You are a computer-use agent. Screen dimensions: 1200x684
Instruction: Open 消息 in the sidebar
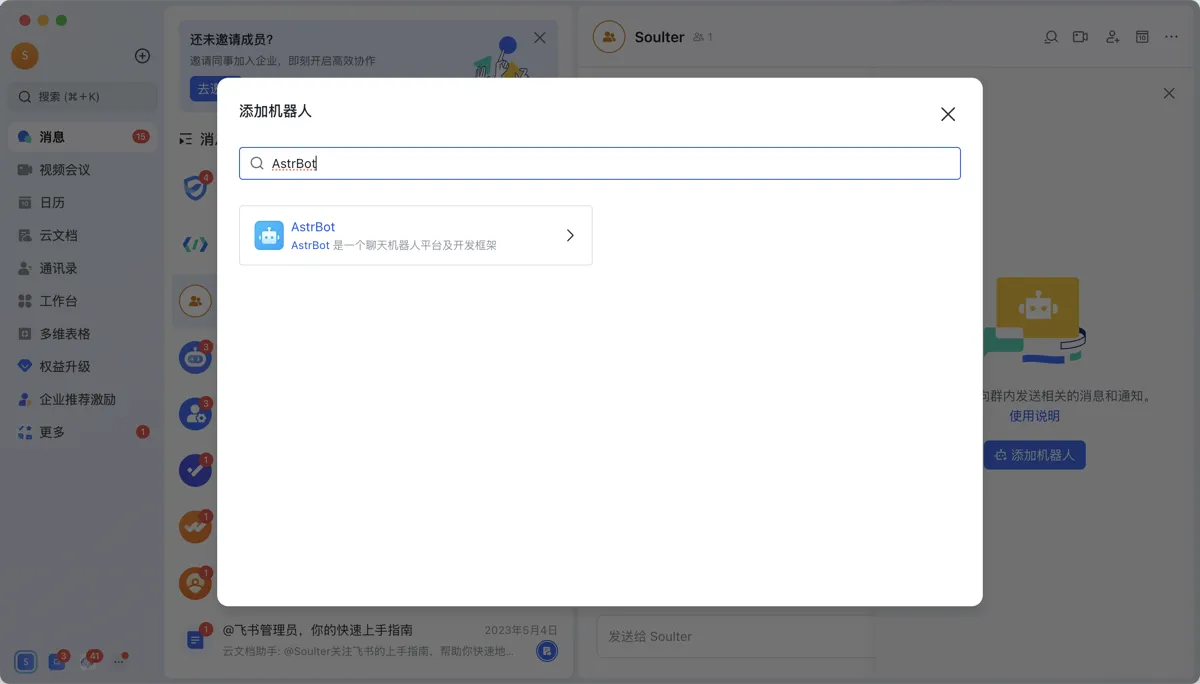(82, 137)
